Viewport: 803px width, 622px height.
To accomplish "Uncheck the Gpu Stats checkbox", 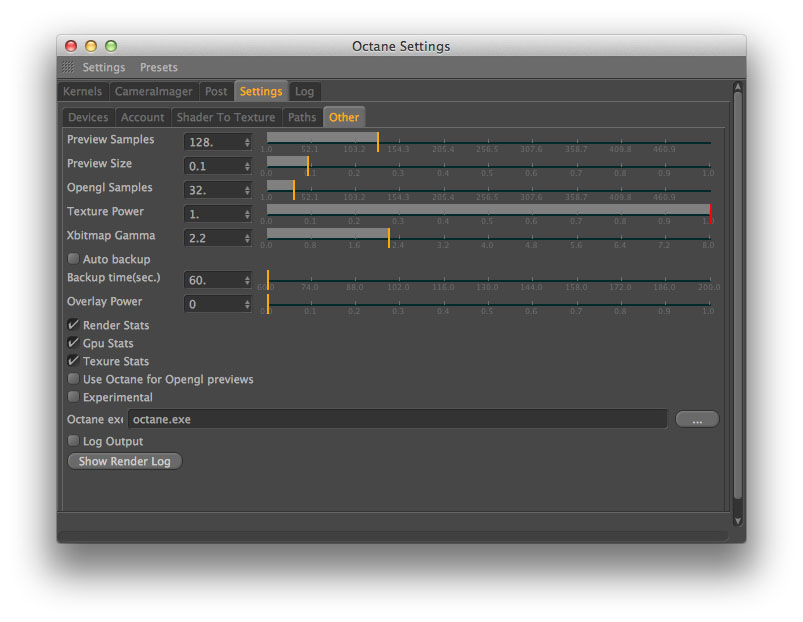I will click(x=73, y=342).
